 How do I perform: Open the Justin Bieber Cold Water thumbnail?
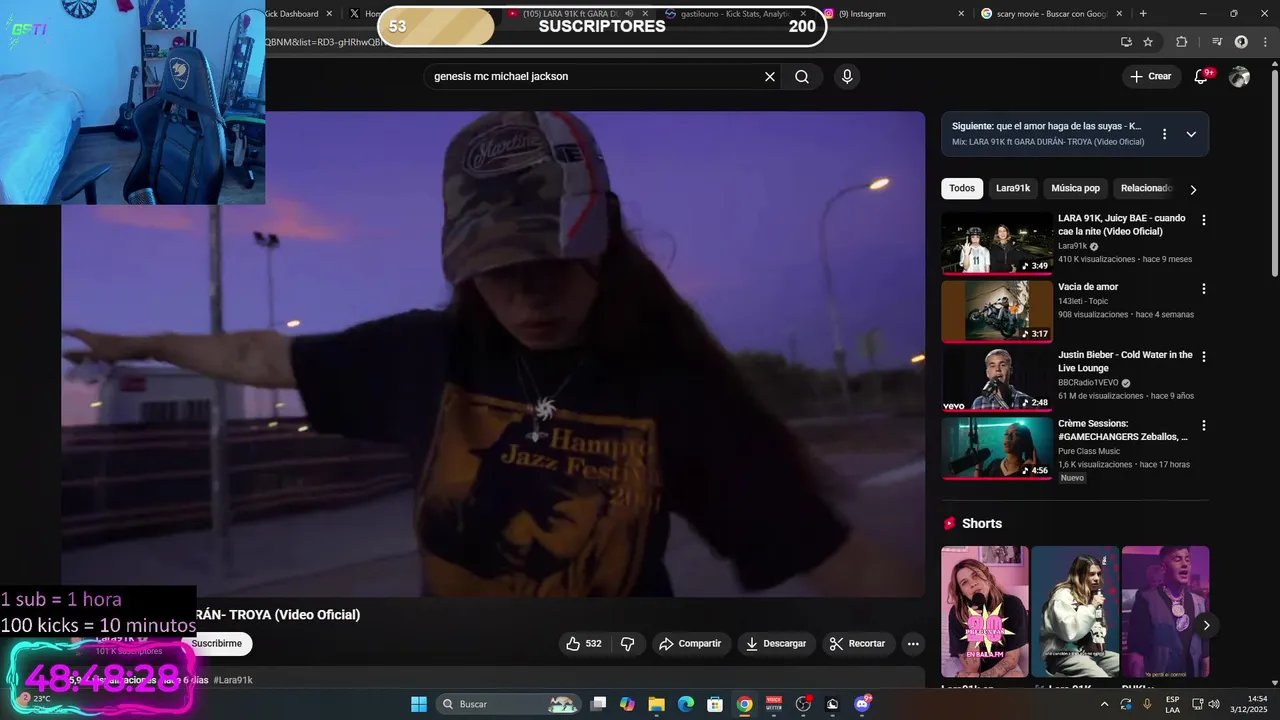pos(997,380)
